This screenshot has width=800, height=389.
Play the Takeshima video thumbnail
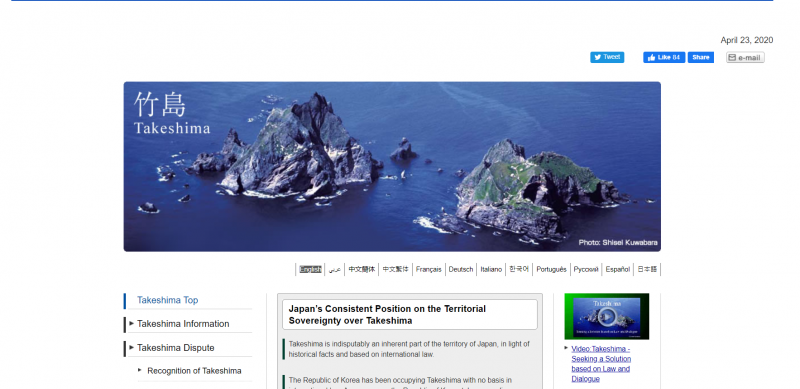click(607, 316)
